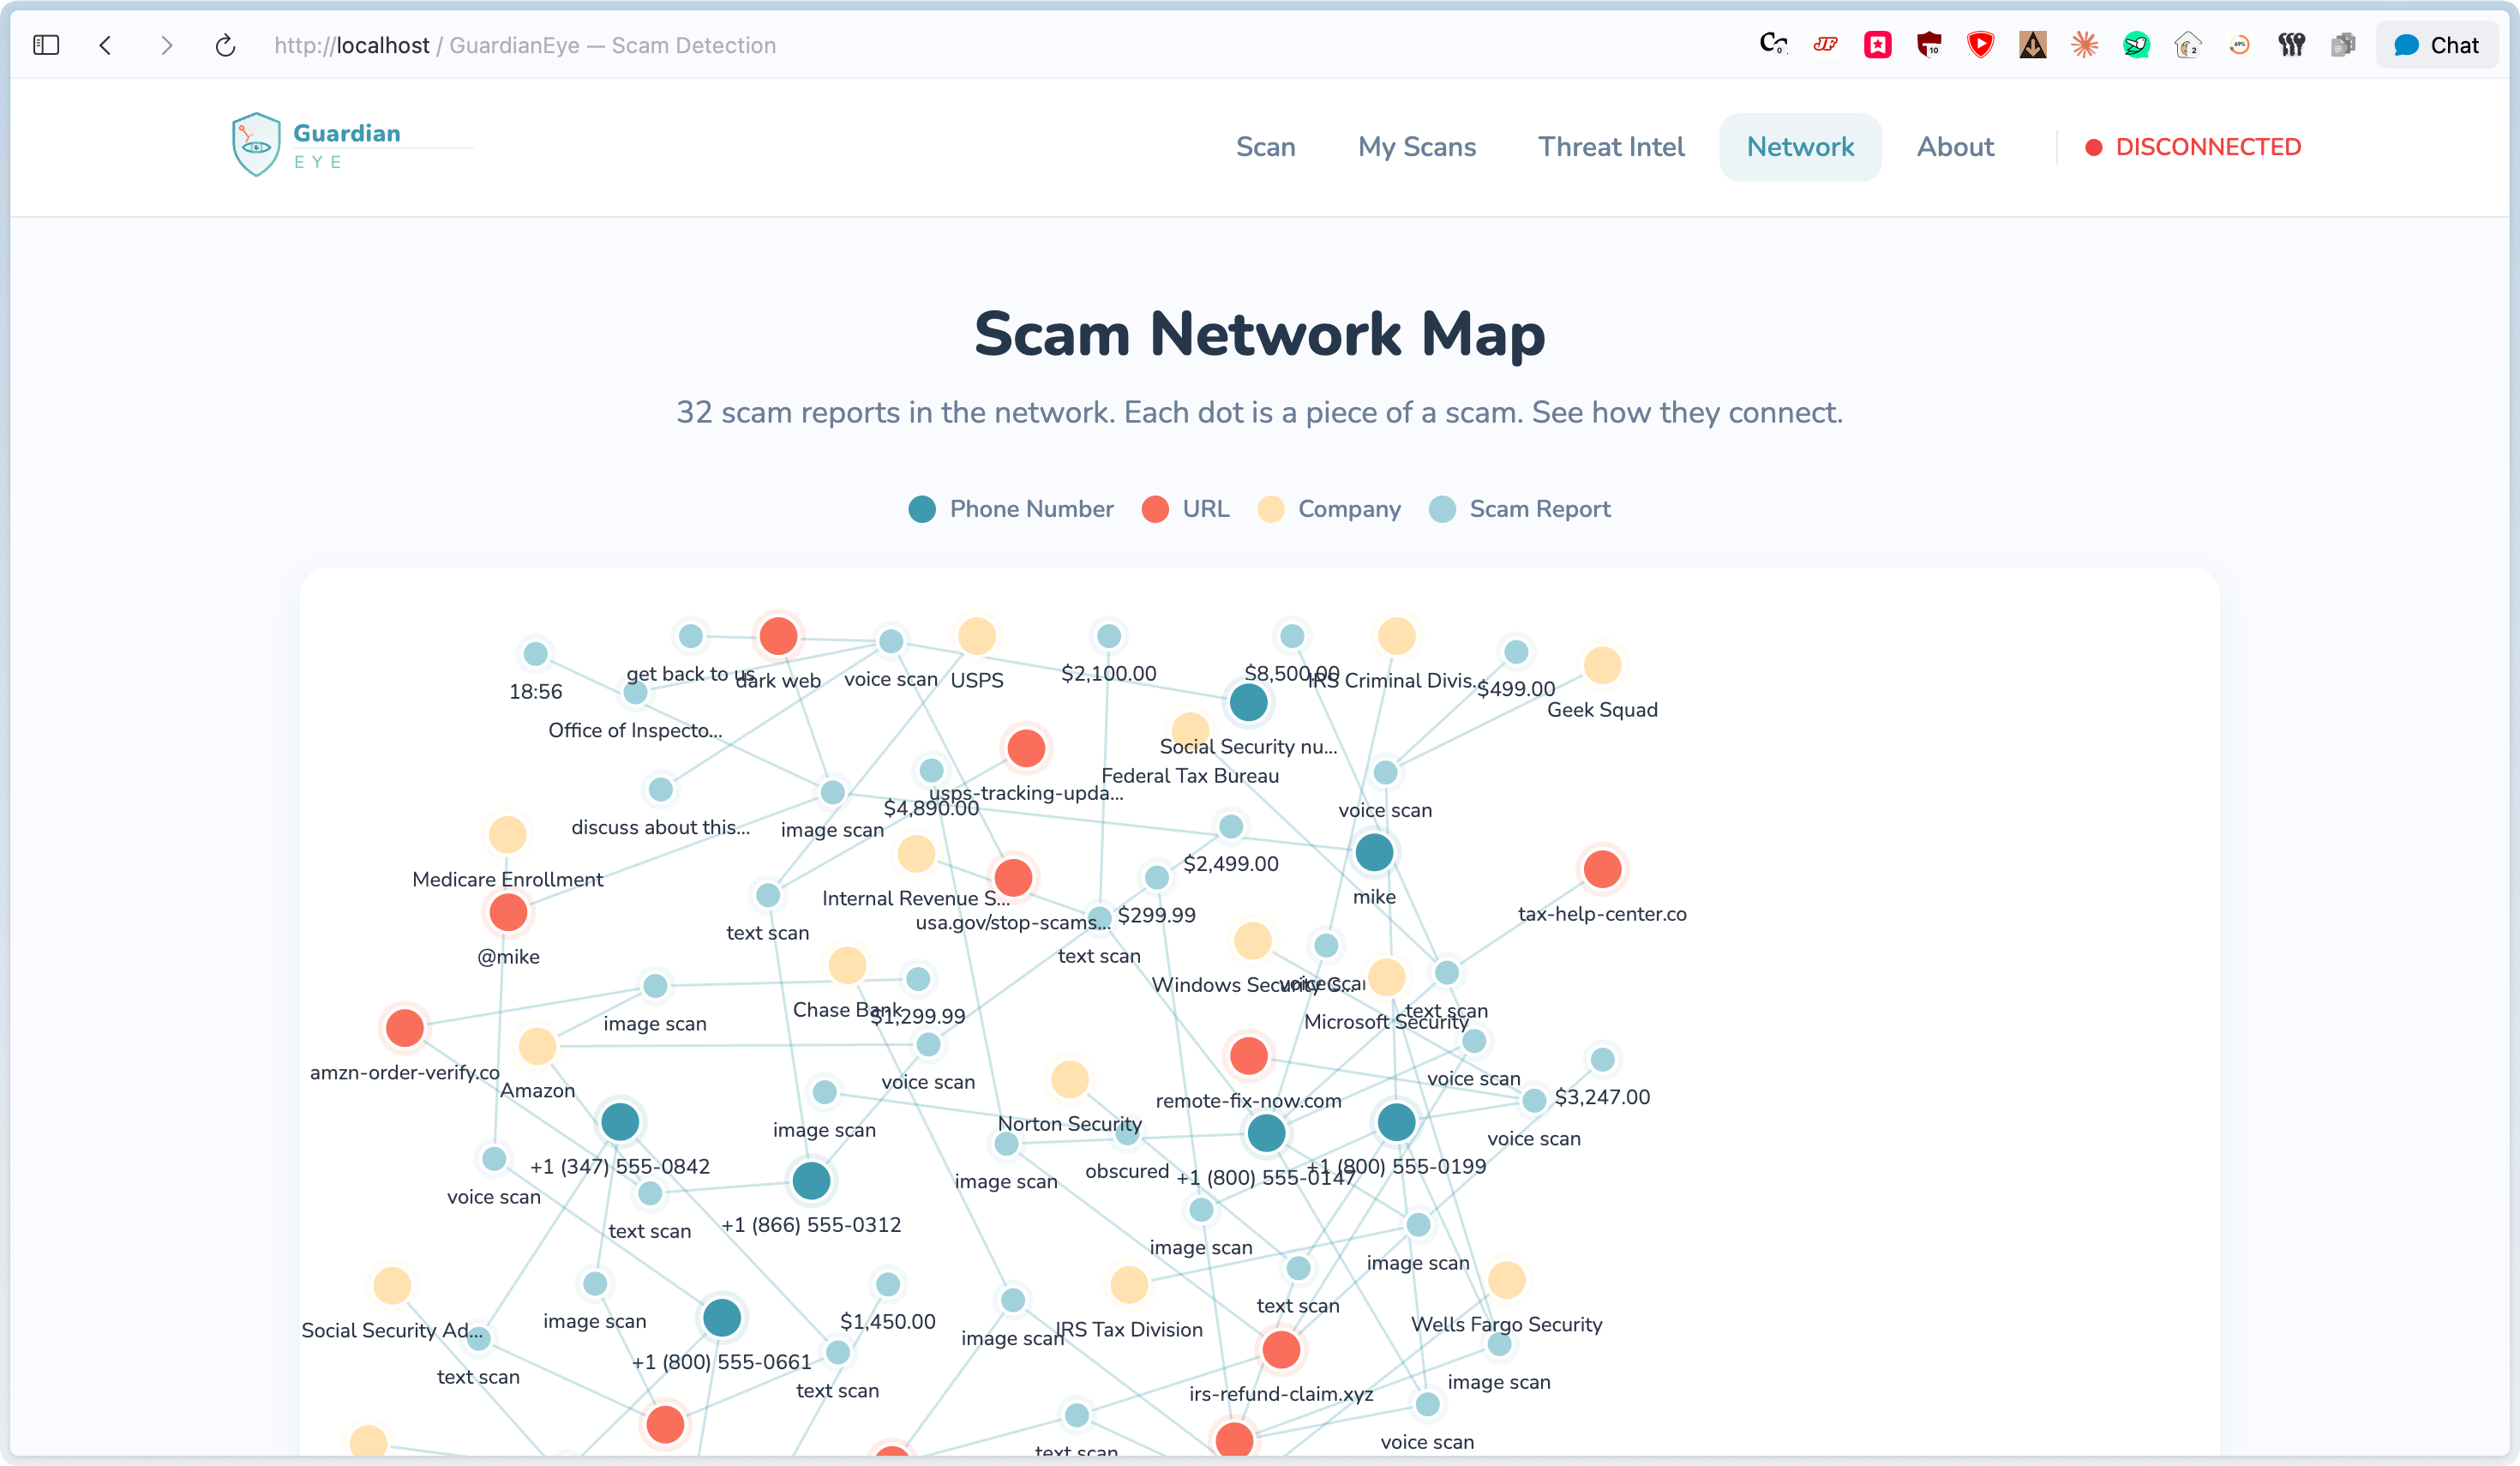The width and height of the screenshot is (2520, 1466).
Task: Go back with the browser arrow
Action: point(106,45)
